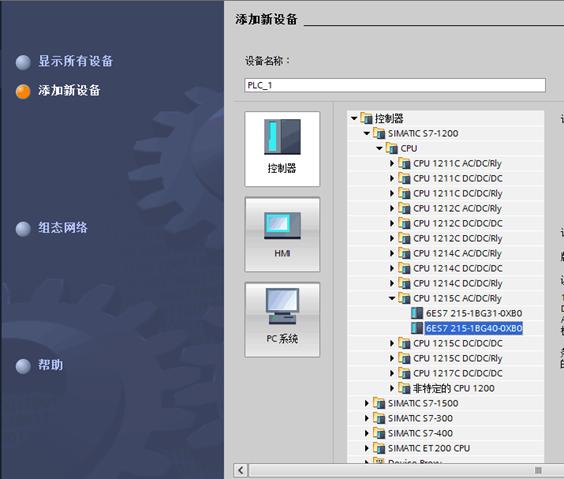Select CPU 1214C DC/DC/DC tree row
The image size is (564, 479).
(446, 268)
